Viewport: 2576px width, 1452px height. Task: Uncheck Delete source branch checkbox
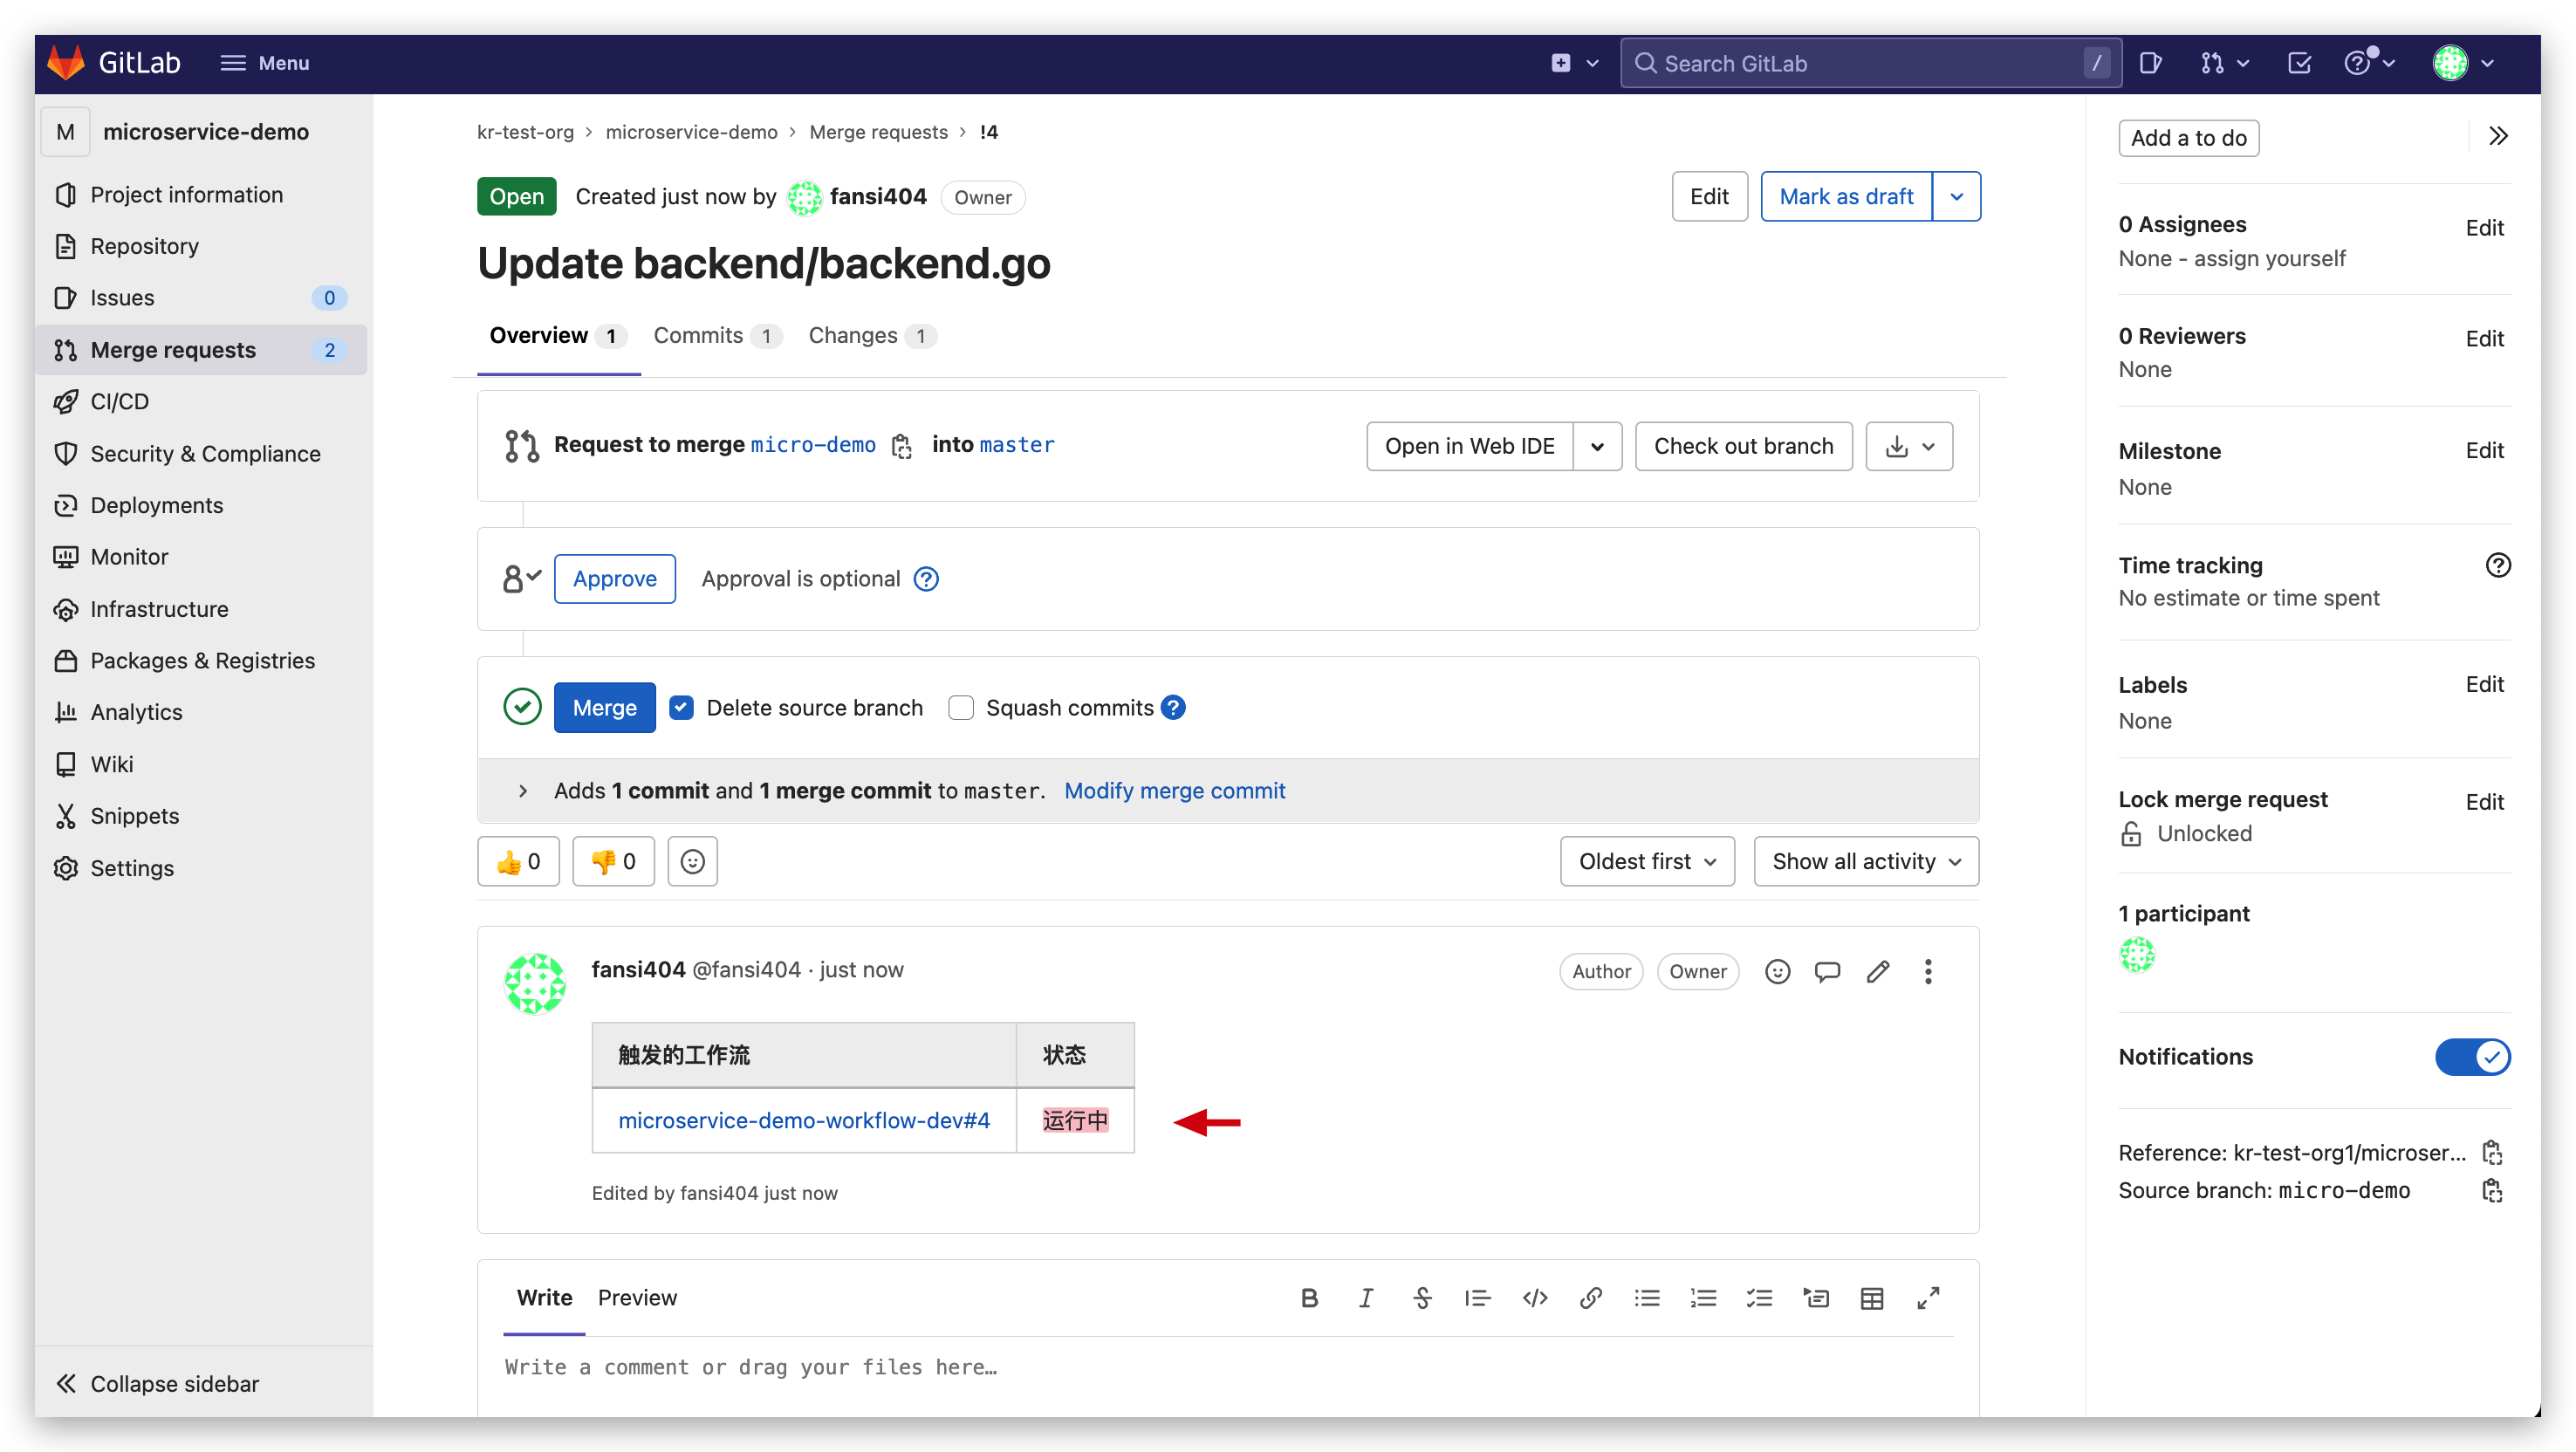coord(681,708)
